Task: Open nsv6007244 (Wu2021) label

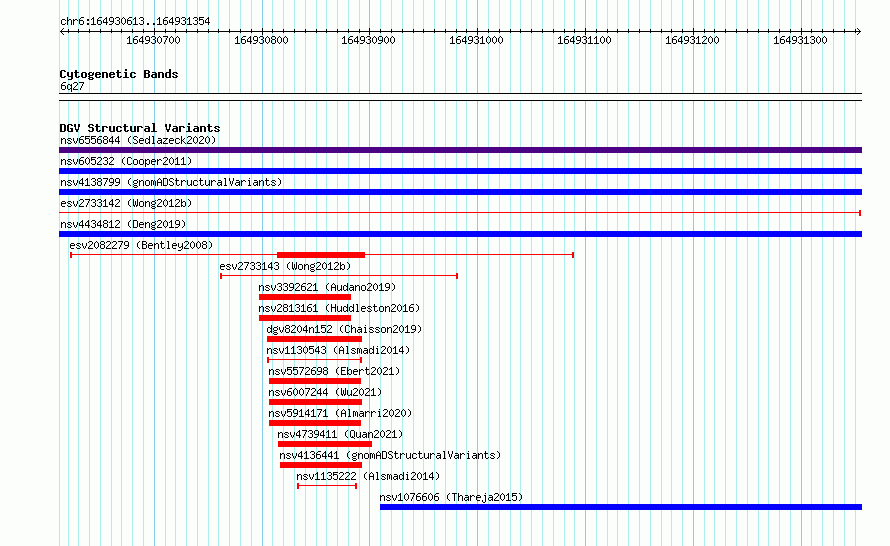Action: (325, 392)
